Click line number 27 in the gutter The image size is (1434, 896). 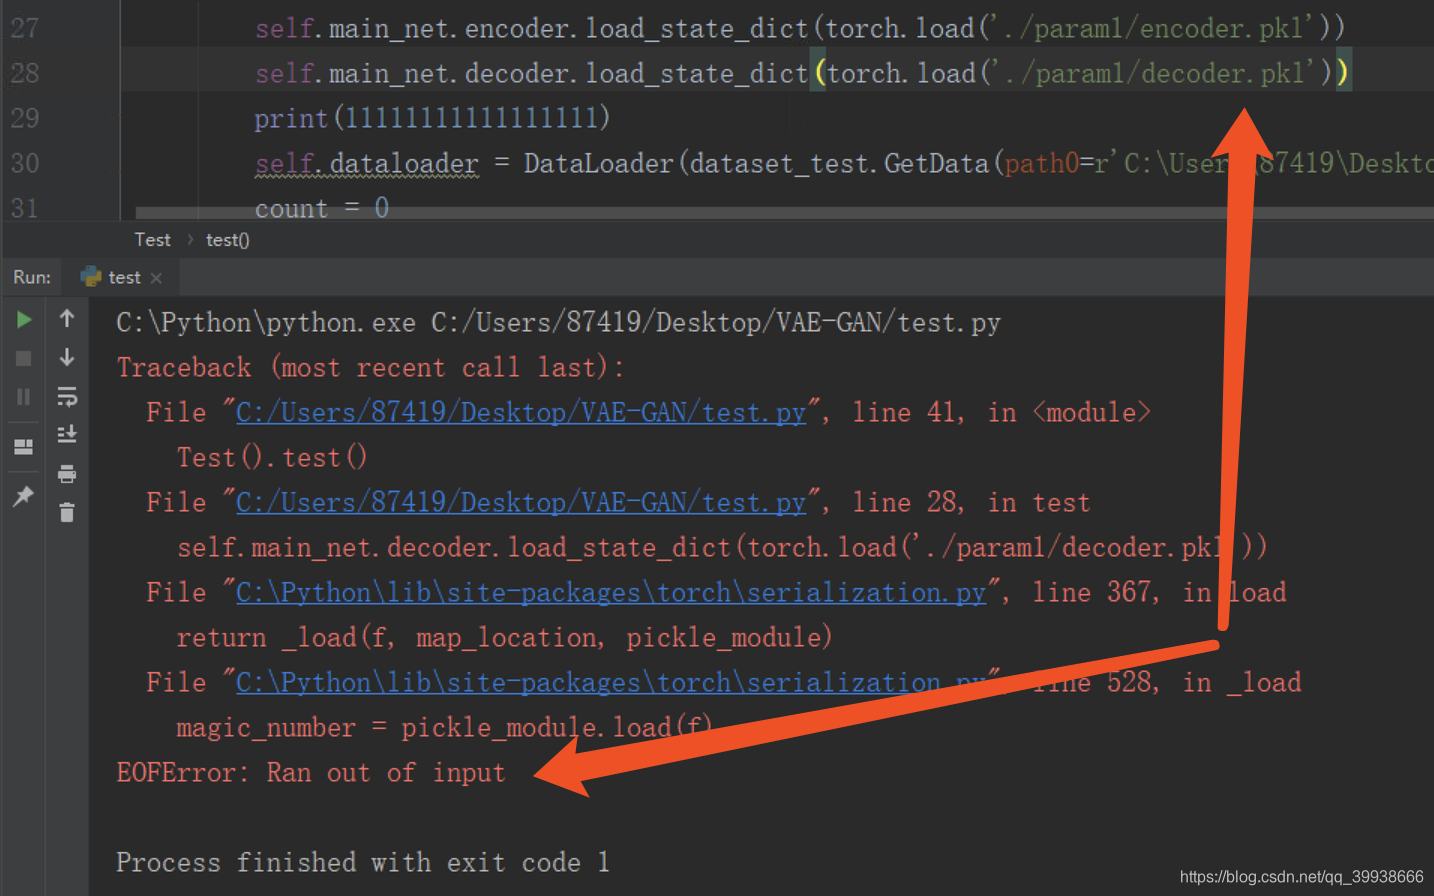25,28
